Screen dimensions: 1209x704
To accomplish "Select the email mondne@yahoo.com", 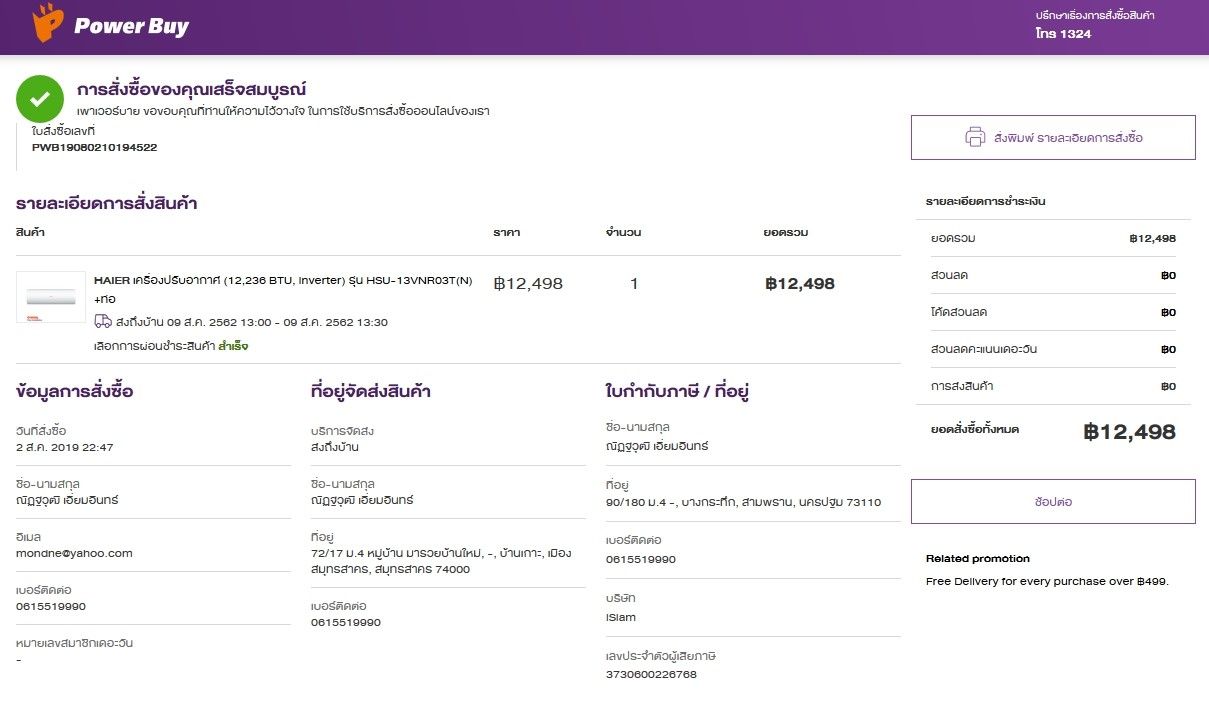I will [x=74, y=553].
